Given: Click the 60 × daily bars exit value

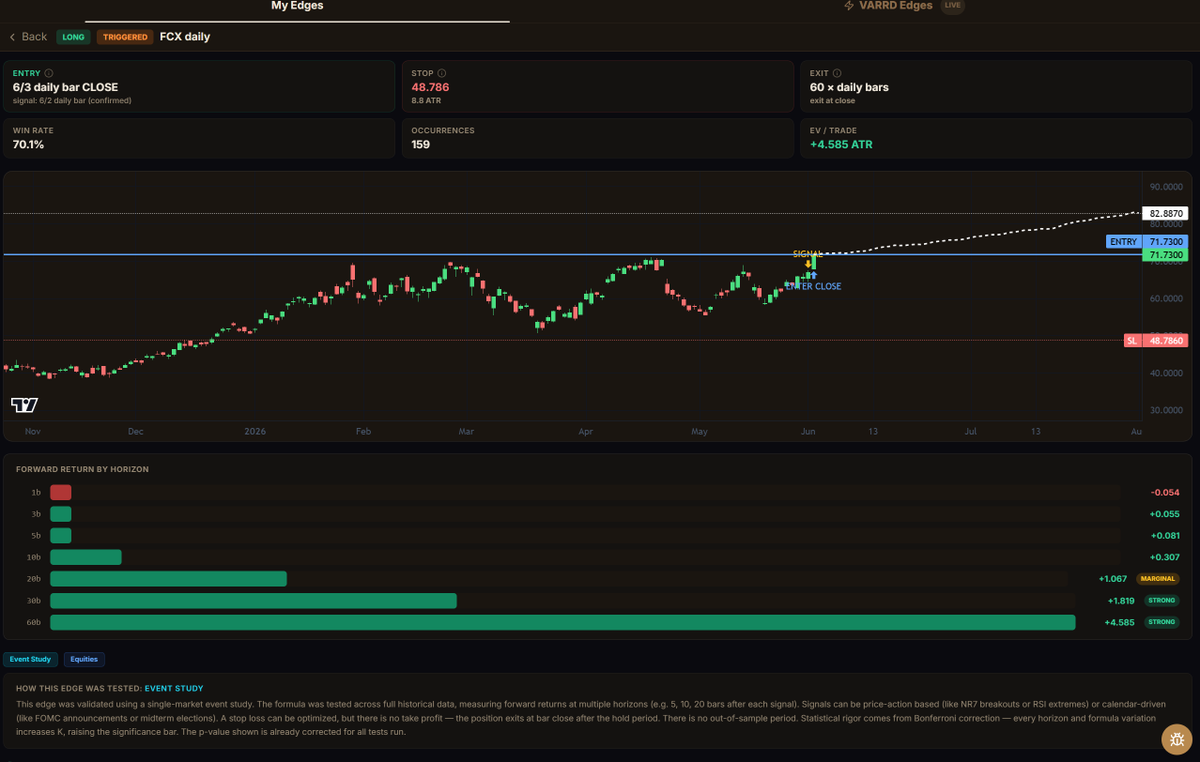Looking at the screenshot, I should click(x=849, y=87).
